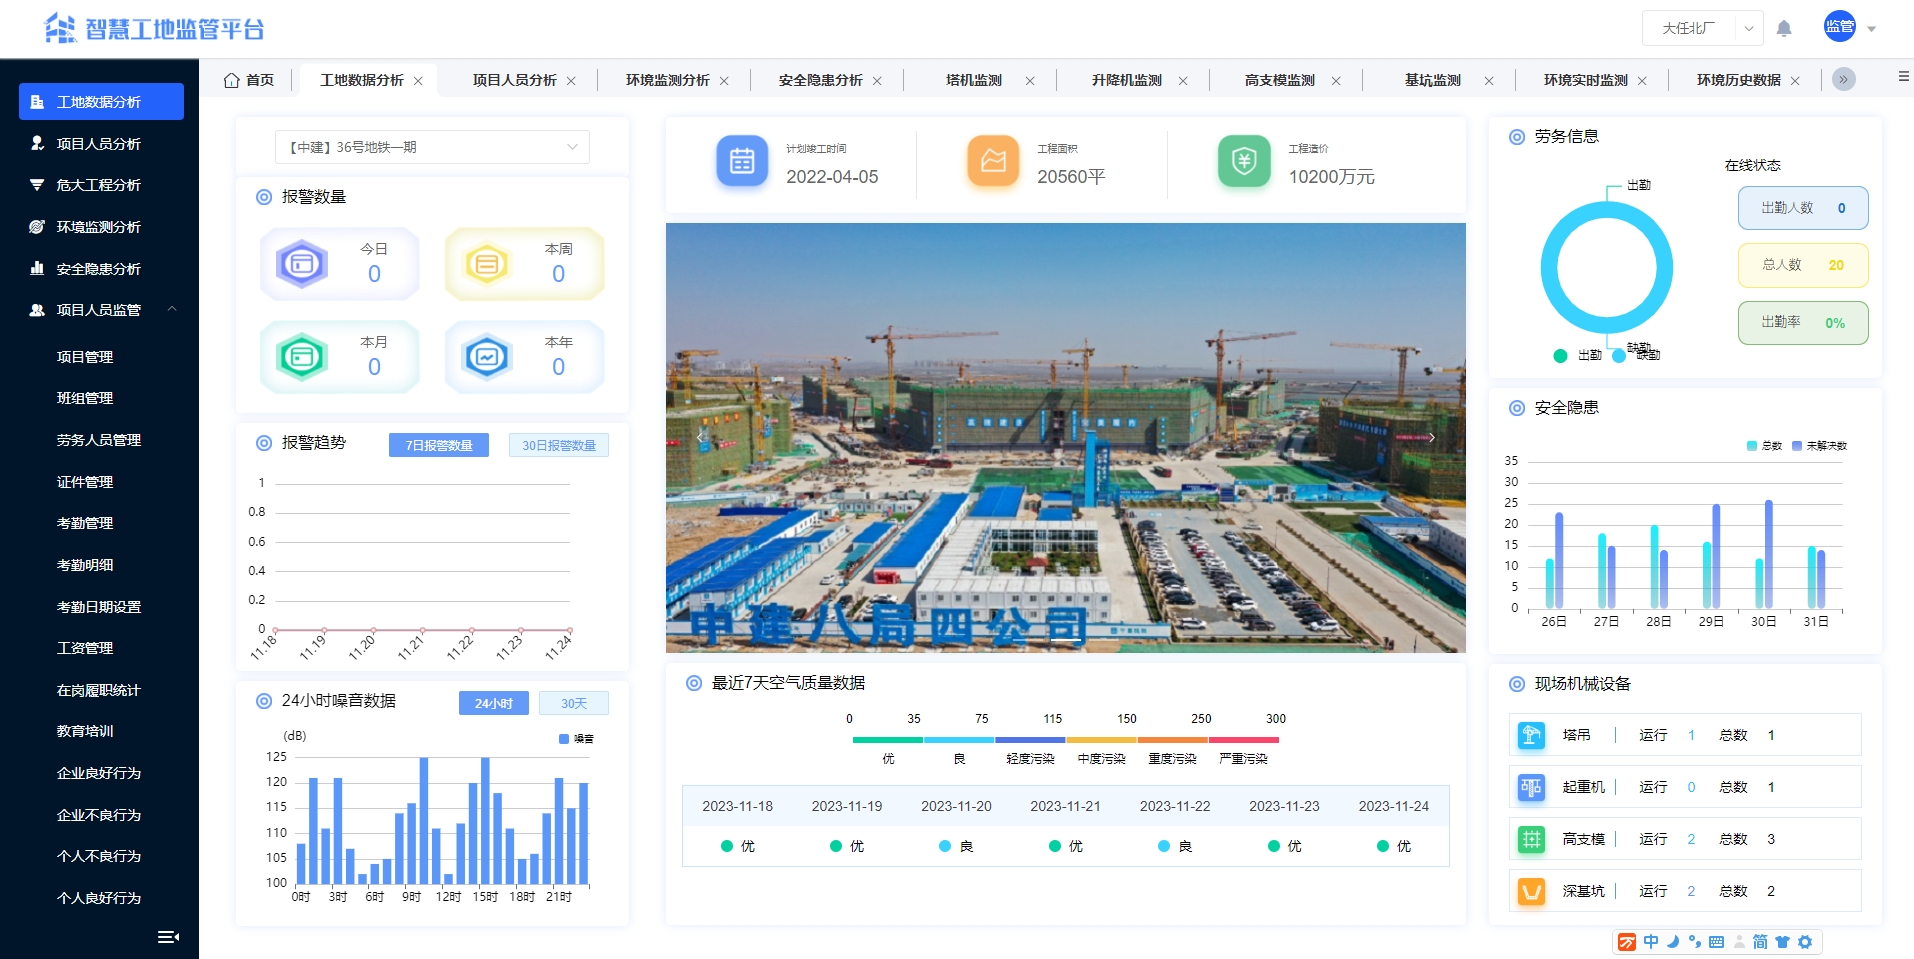Click the 今日 alarm count hexagon icon
This screenshot has width=1914, height=959.
(302, 264)
